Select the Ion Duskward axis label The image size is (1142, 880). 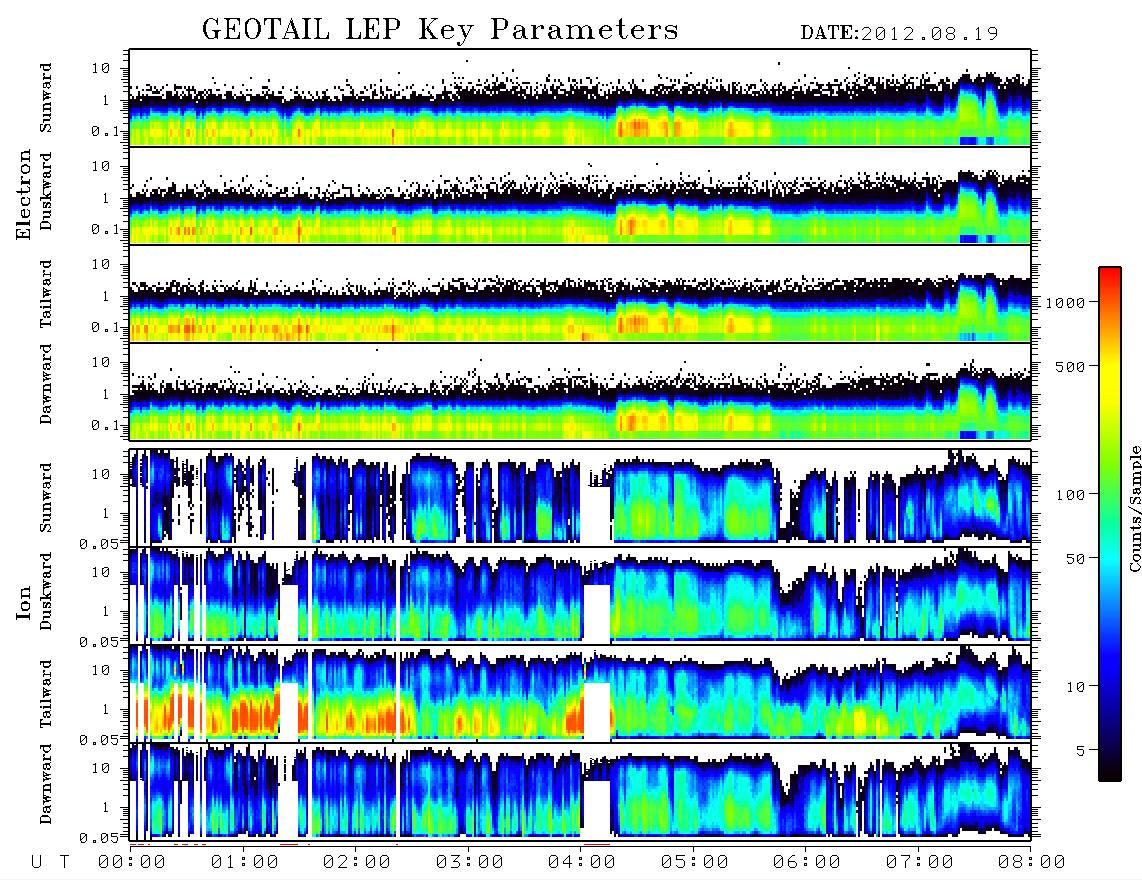click(46, 592)
